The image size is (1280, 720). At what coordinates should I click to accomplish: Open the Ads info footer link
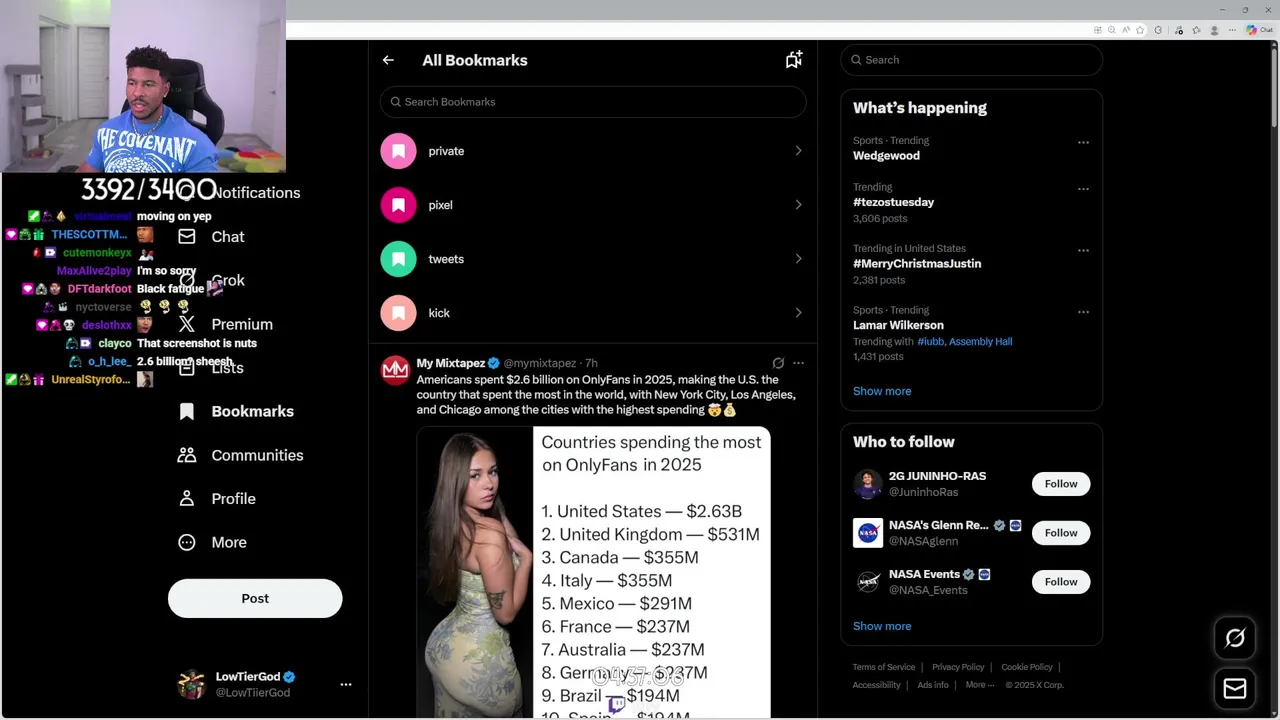(x=933, y=685)
